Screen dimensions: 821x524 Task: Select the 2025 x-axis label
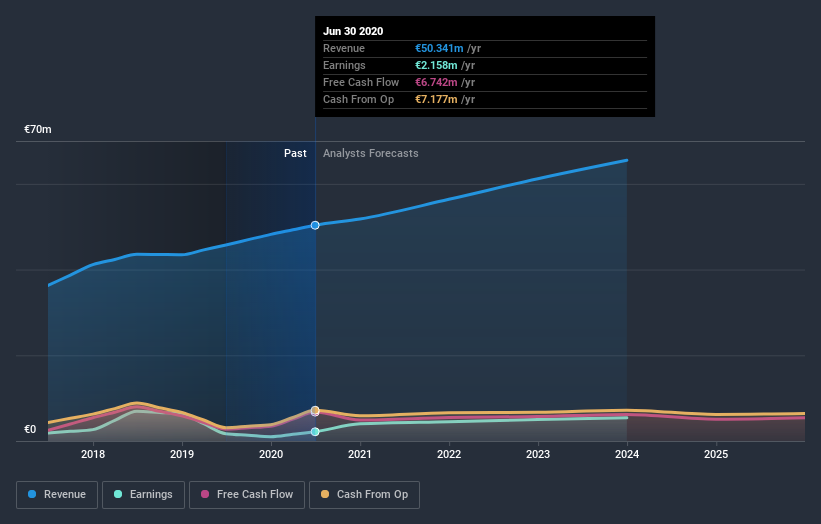pos(716,454)
